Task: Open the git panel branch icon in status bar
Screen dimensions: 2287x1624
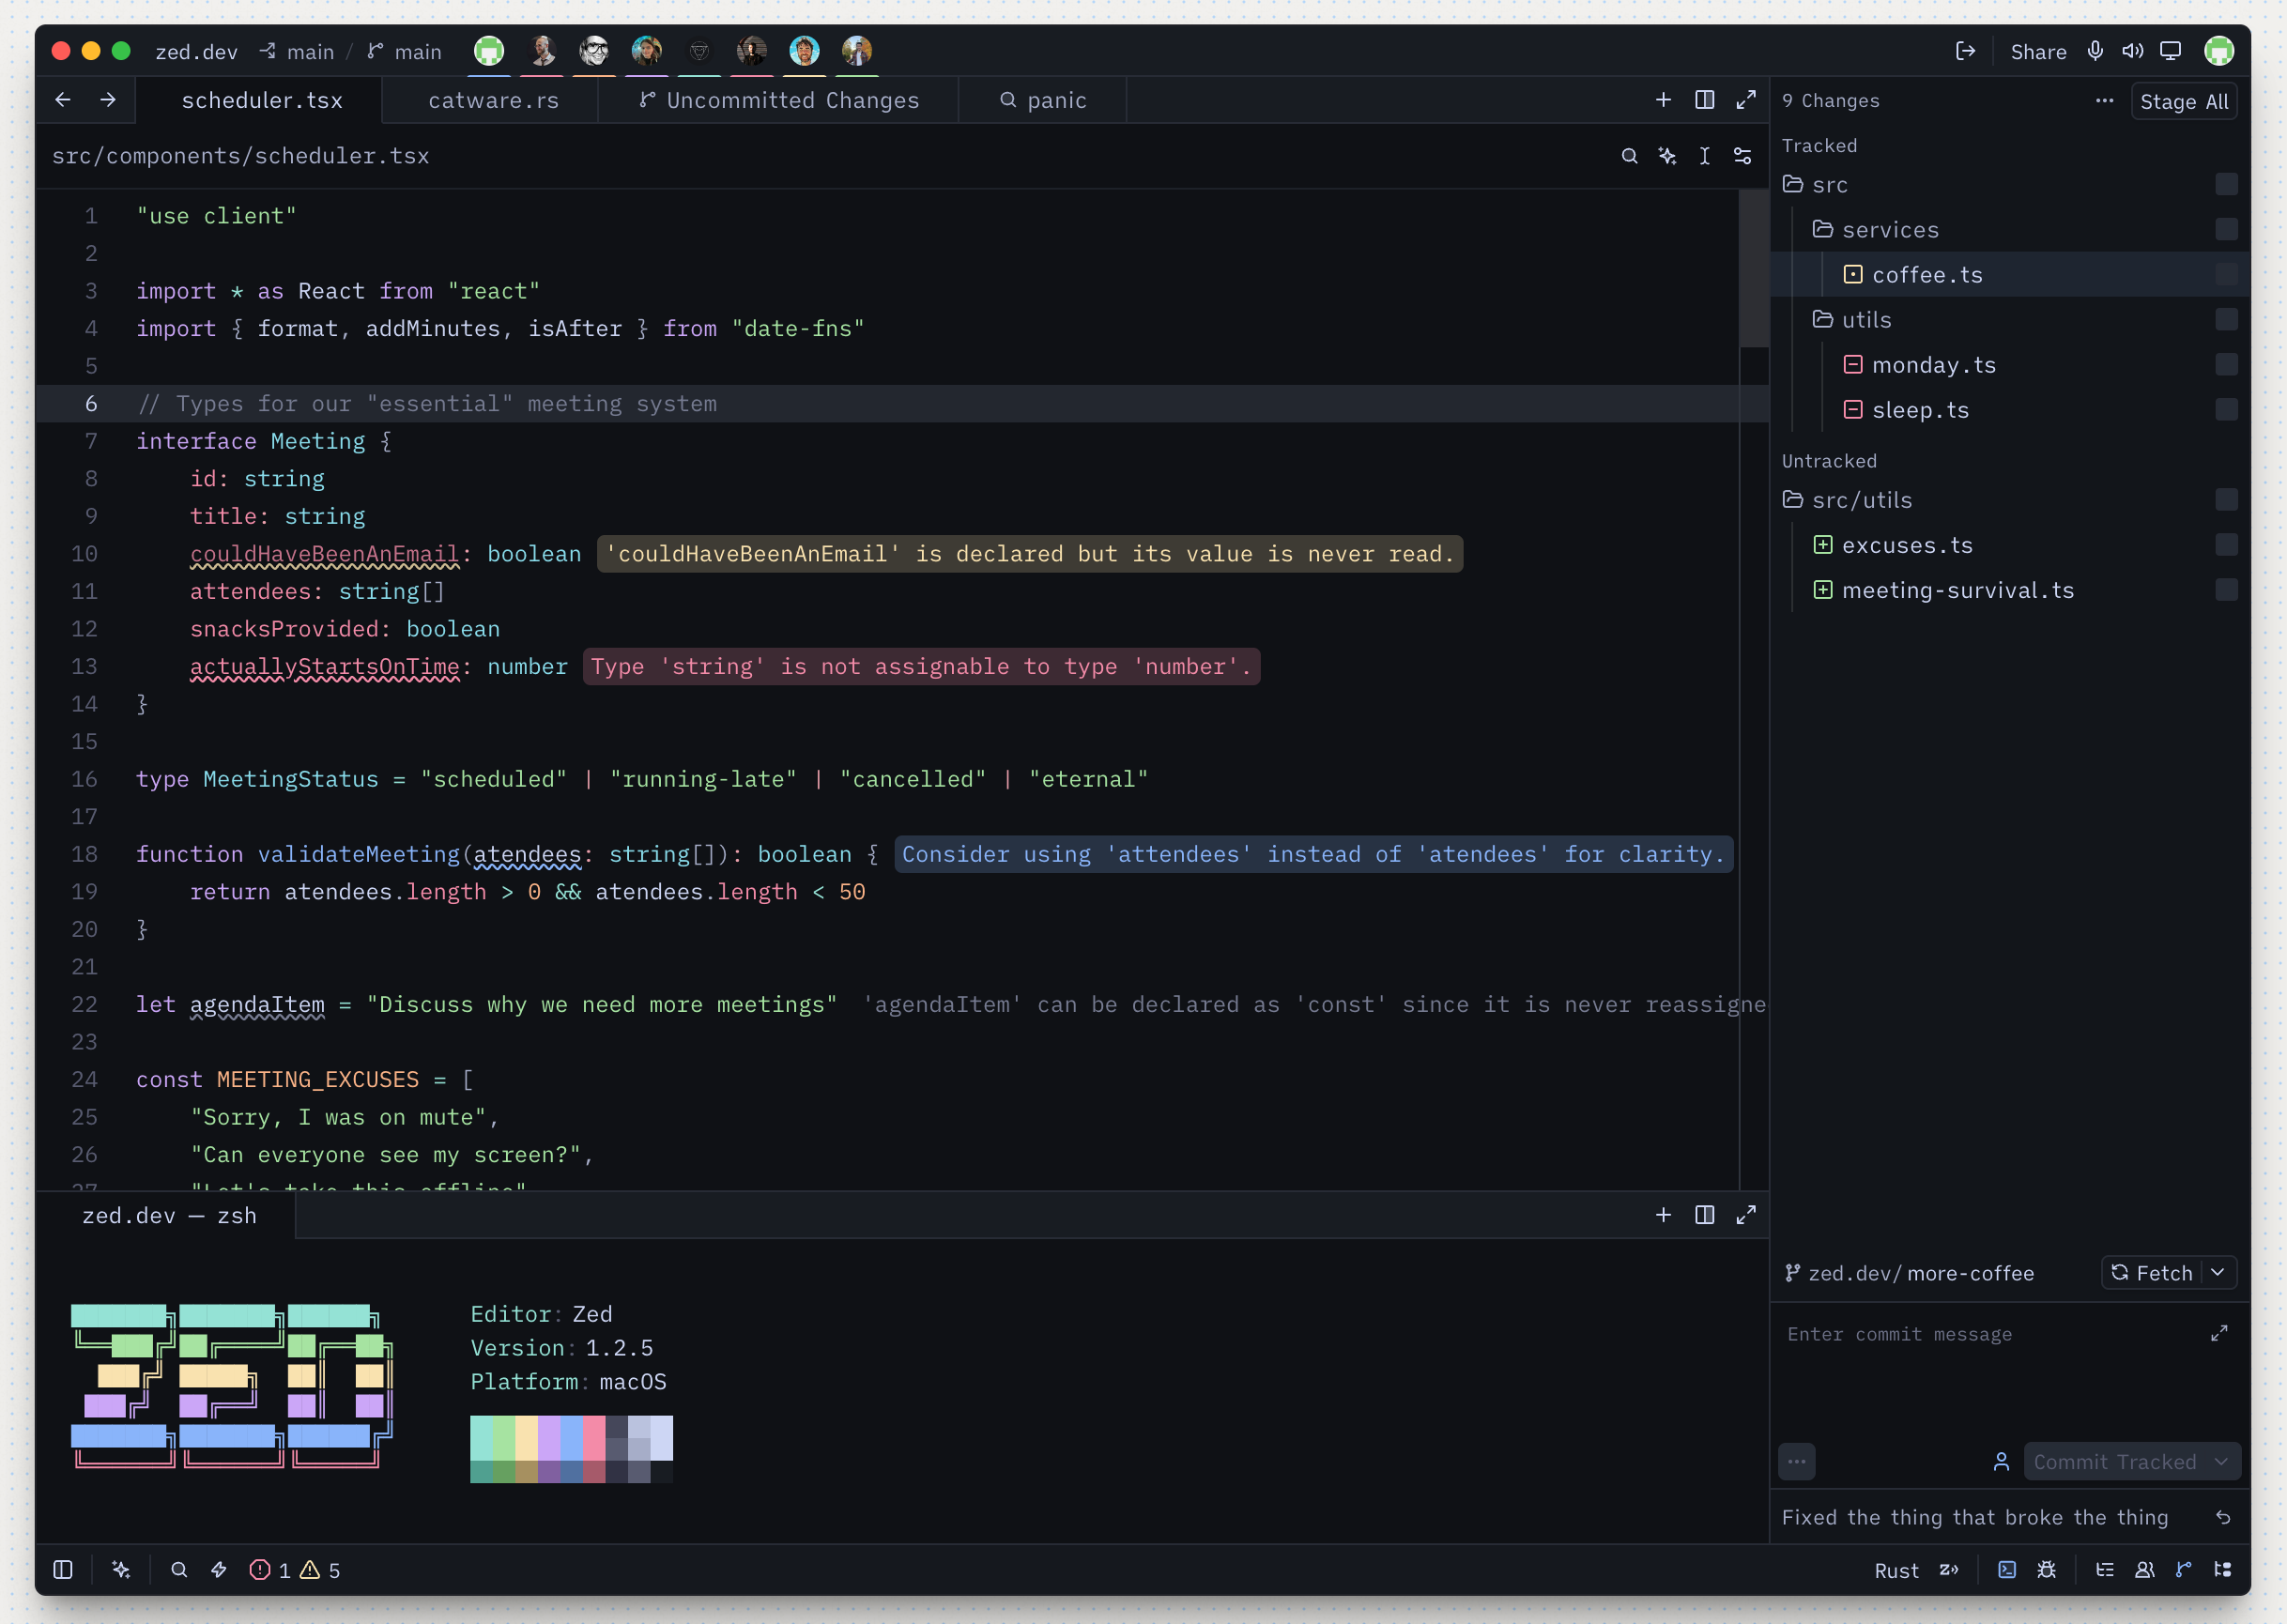Action: pyautogui.click(x=2183, y=1570)
